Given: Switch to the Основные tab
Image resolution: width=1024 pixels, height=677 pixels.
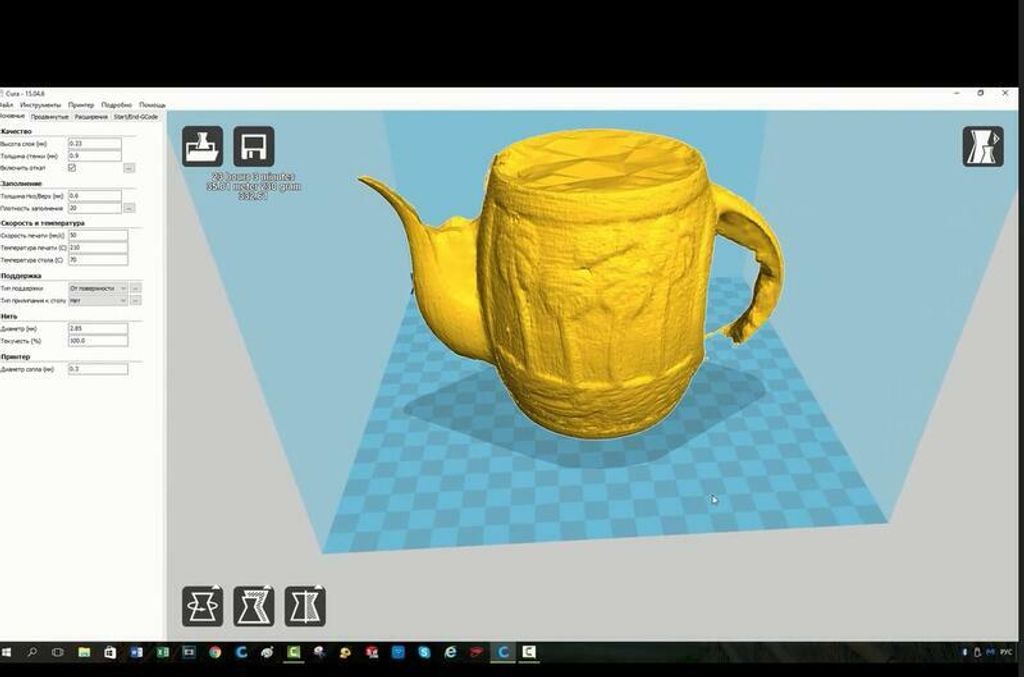Looking at the screenshot, I should tap(12, 116).
